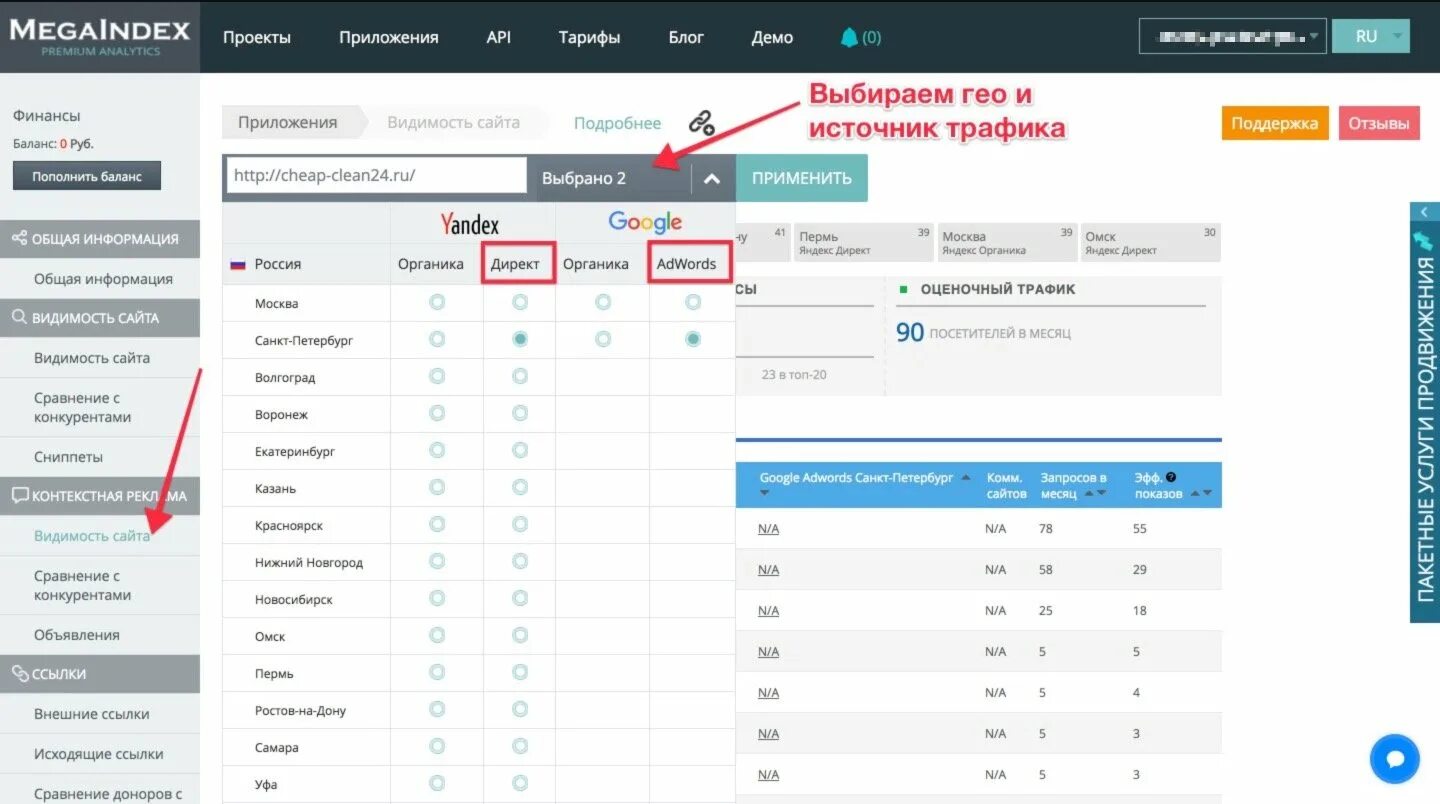
Task: Click the Ростов-на-Дону city row label
Action: click(x=300, y=711)
